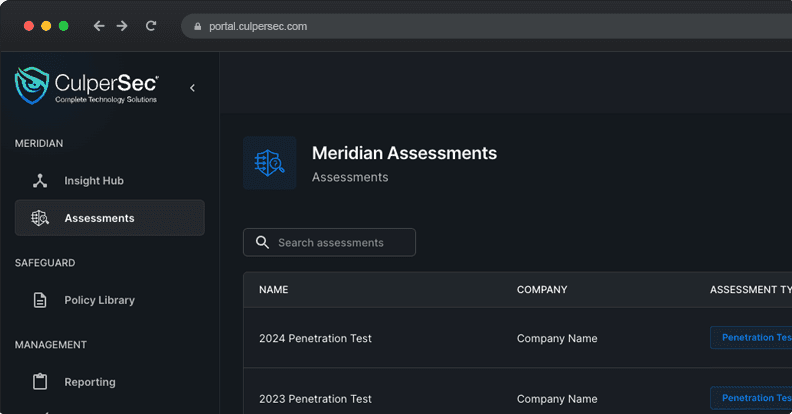Open the 2024 Penetration Test row
This screenshot has height=414, width=792.
coord(518,338)
